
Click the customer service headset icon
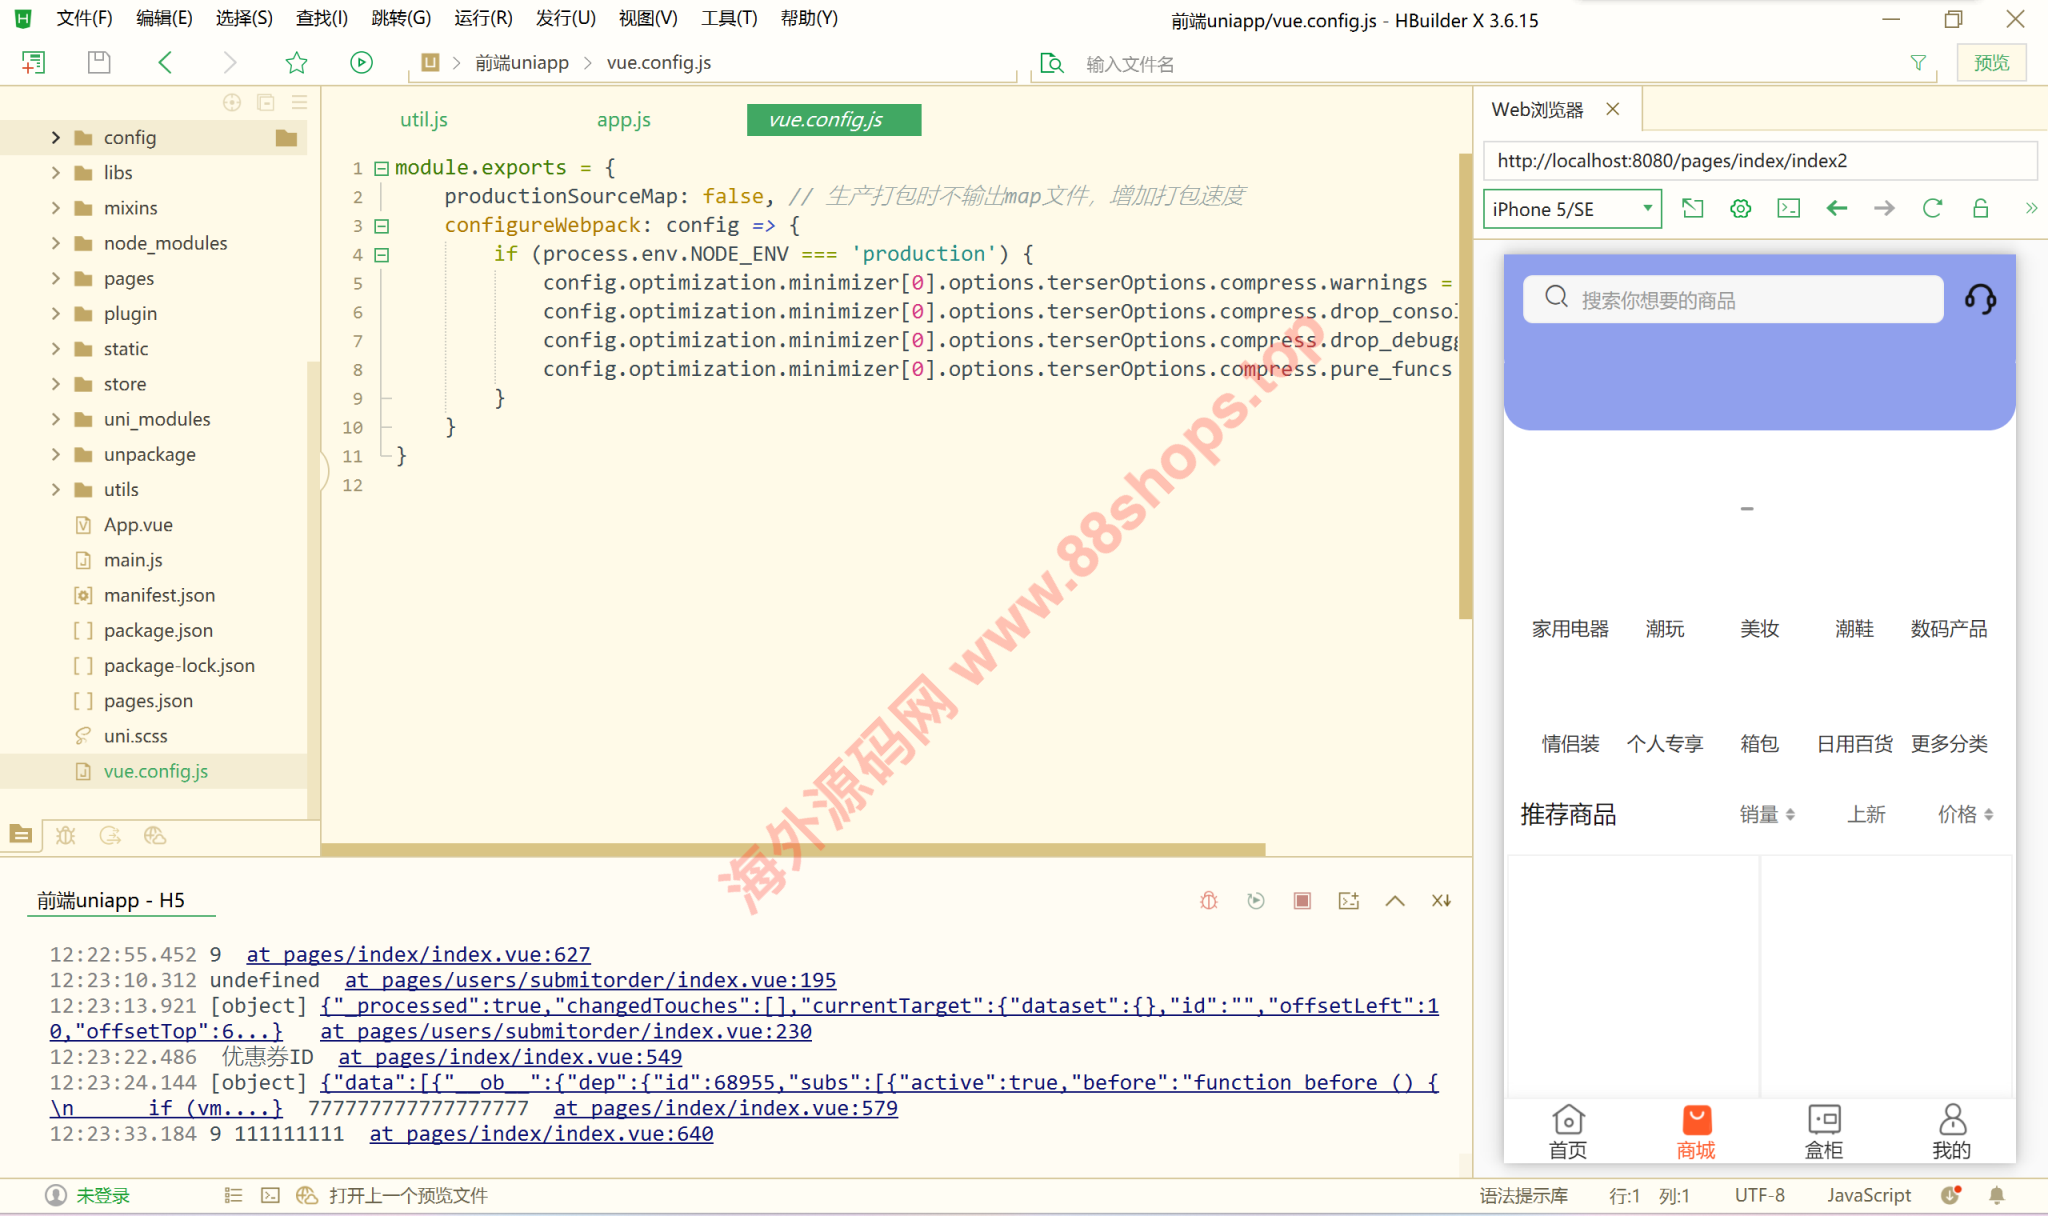pyautogui.click(x=1980, y=299)
